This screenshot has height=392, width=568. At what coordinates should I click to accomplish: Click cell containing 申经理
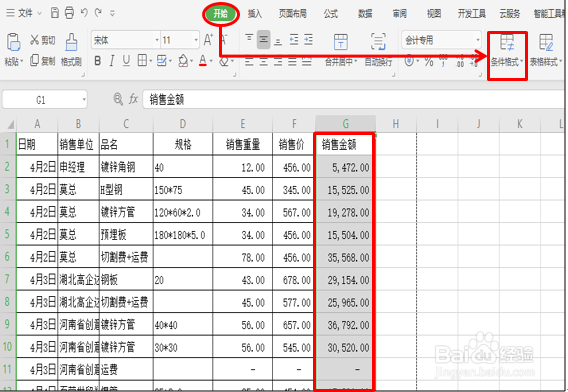(79, 167)
